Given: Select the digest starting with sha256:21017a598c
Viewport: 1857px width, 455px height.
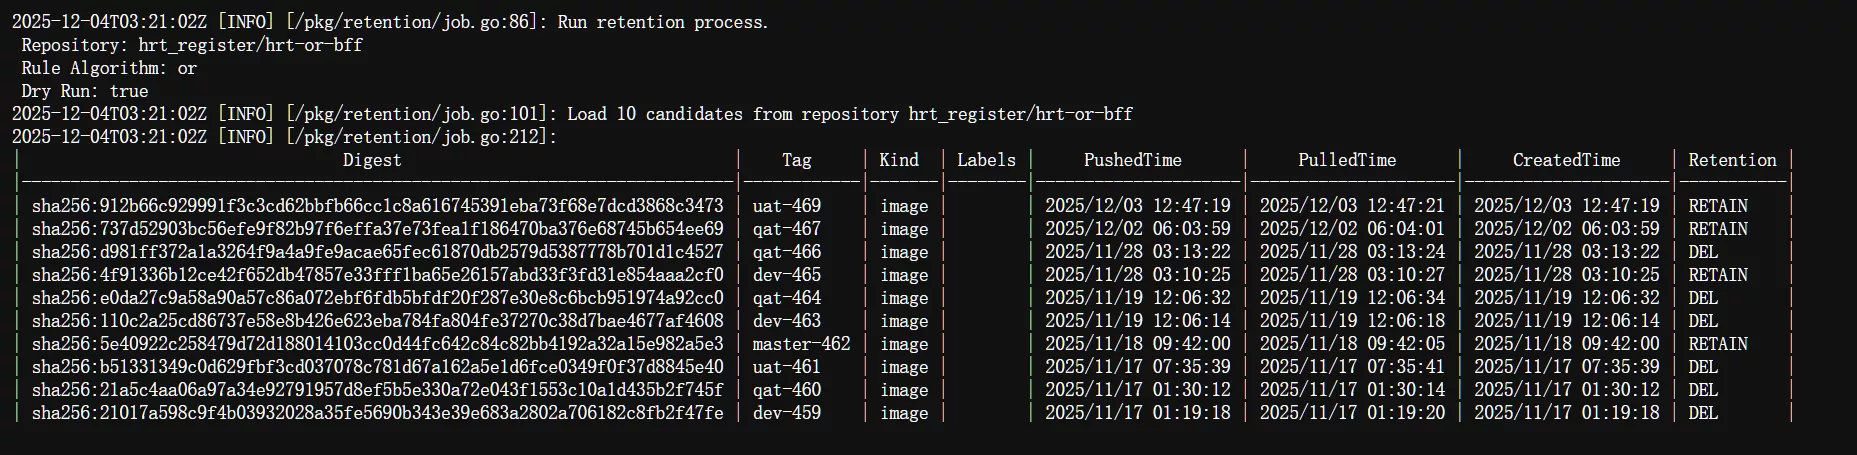Looking at the screenshot, I should click(377, 413).
